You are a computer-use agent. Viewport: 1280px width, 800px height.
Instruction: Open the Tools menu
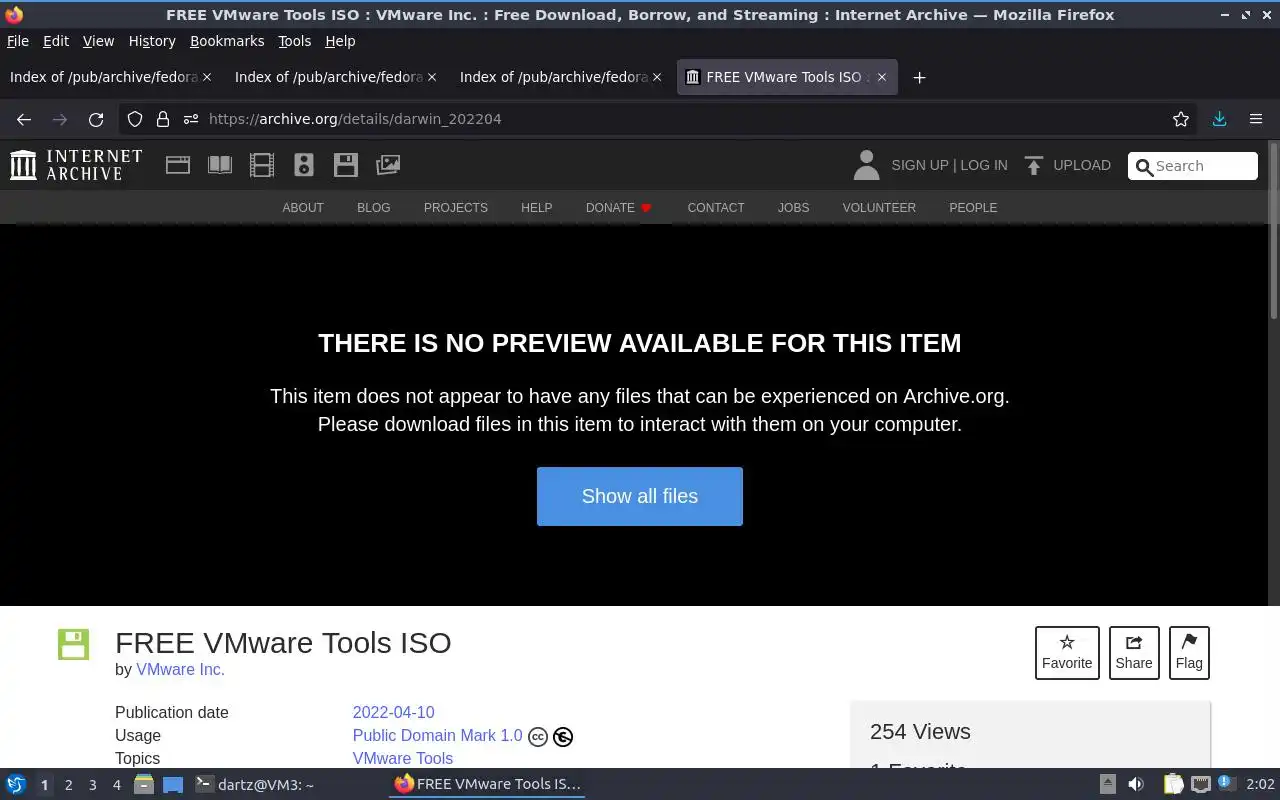click(x=295, y=41)
